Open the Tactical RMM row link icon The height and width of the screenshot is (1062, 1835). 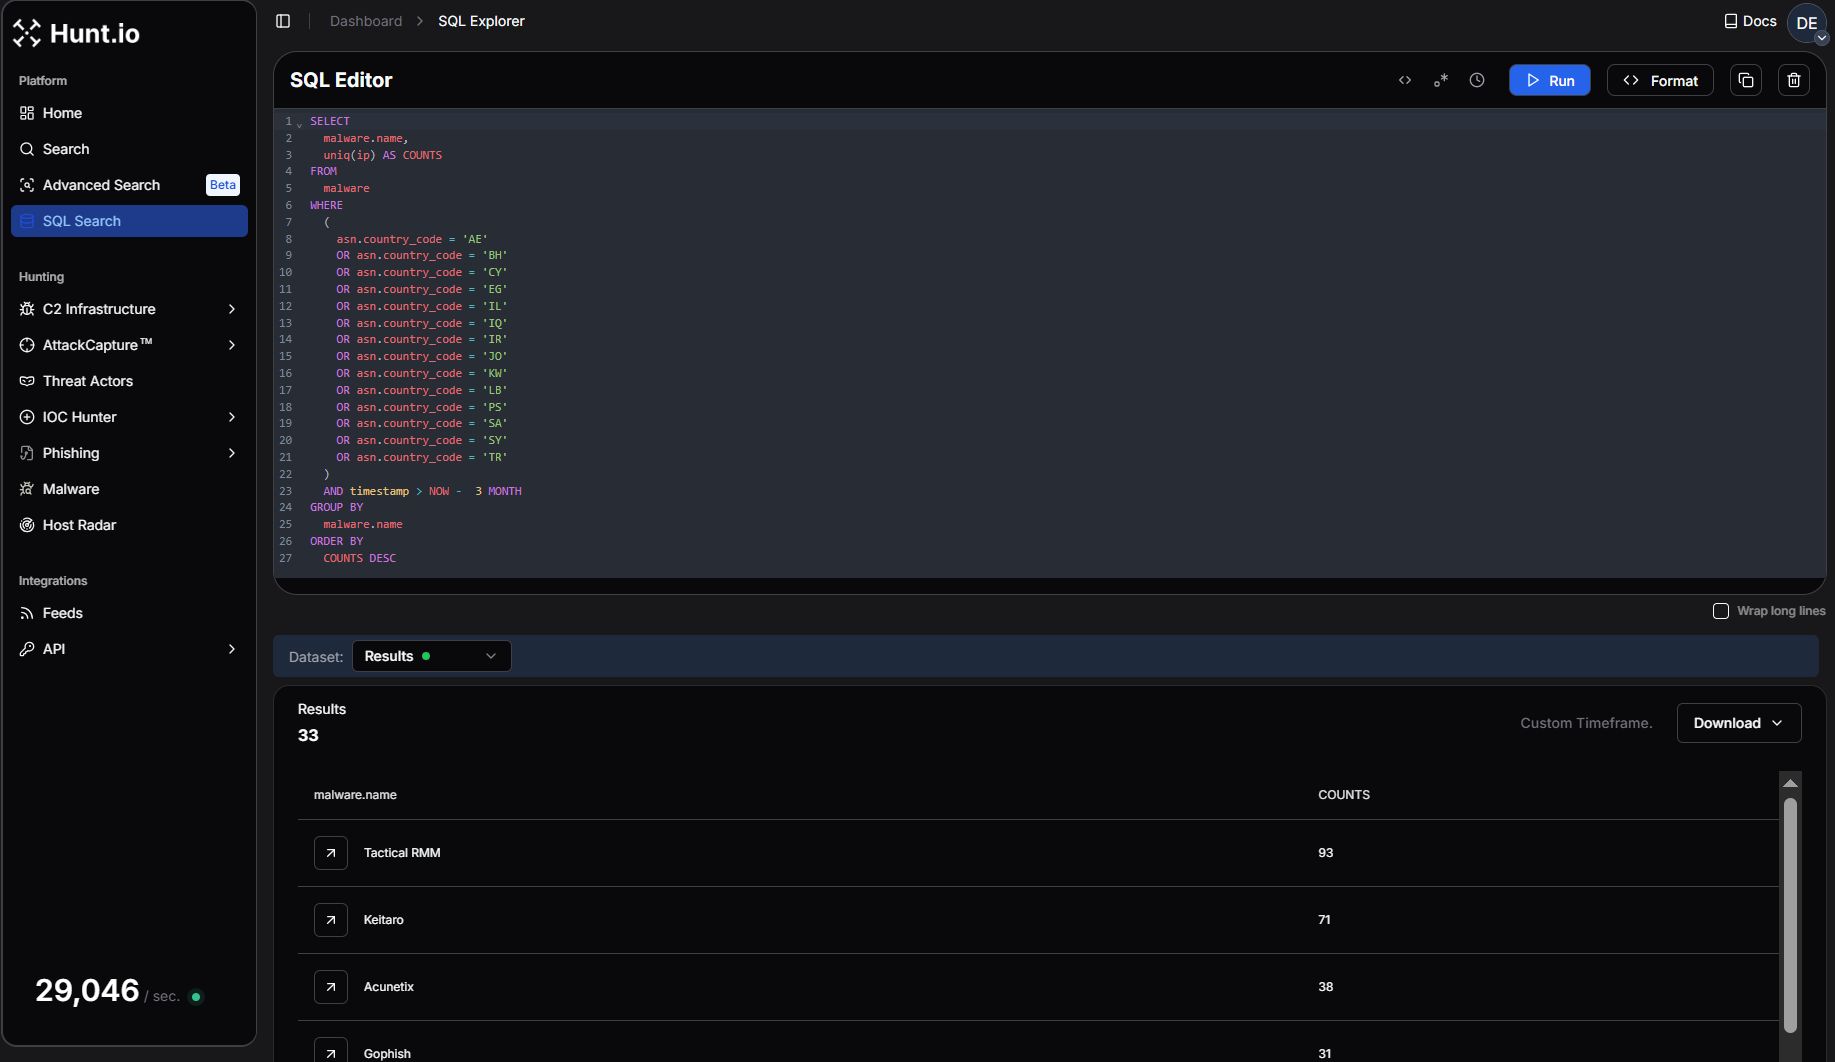pos(331,853)
